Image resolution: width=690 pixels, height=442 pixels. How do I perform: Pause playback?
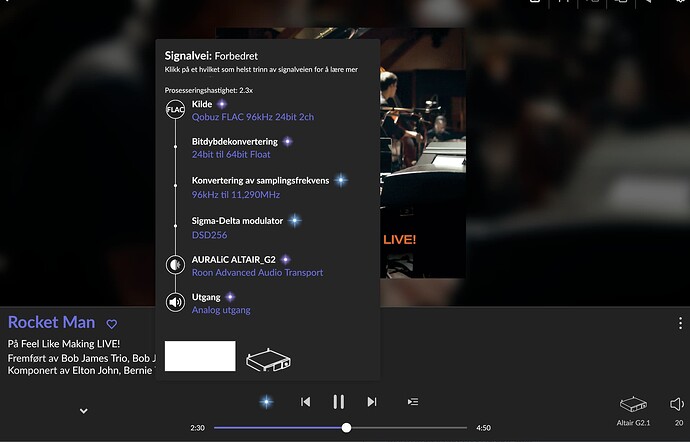point(338,401)
